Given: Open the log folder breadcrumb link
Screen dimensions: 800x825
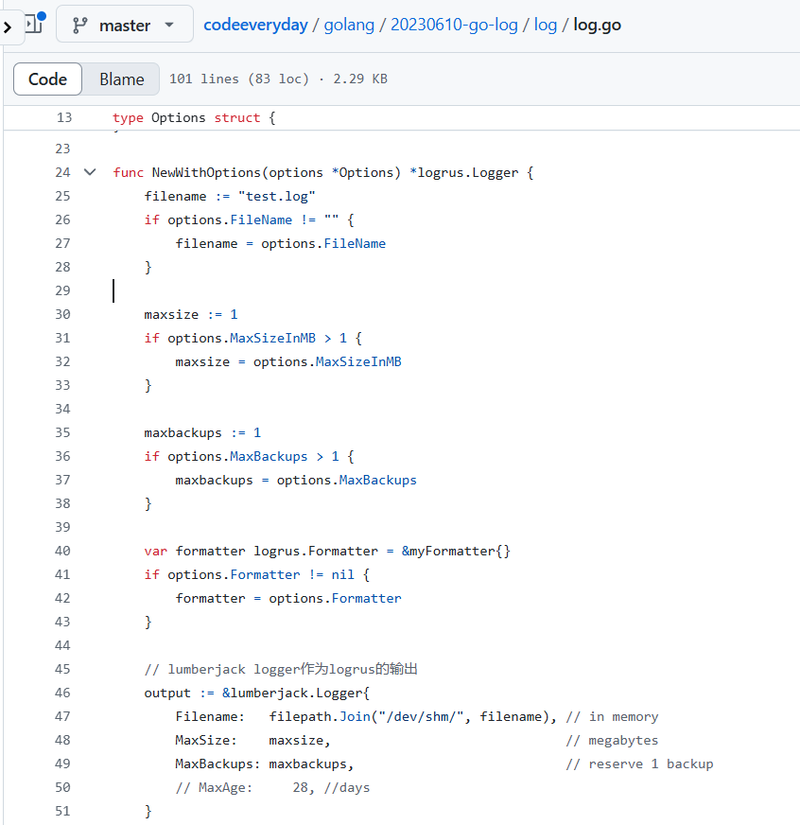Looking at the screenshot, I should click(x=545, y=25).
